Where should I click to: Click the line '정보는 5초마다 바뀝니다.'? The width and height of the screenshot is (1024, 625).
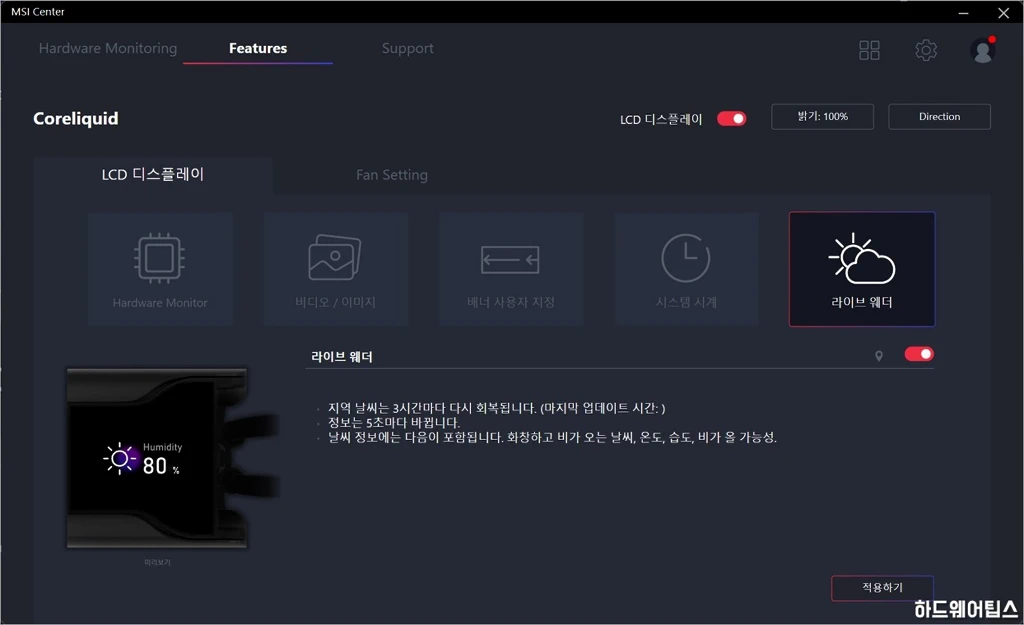pyautogui.click(x=394, y=423)
